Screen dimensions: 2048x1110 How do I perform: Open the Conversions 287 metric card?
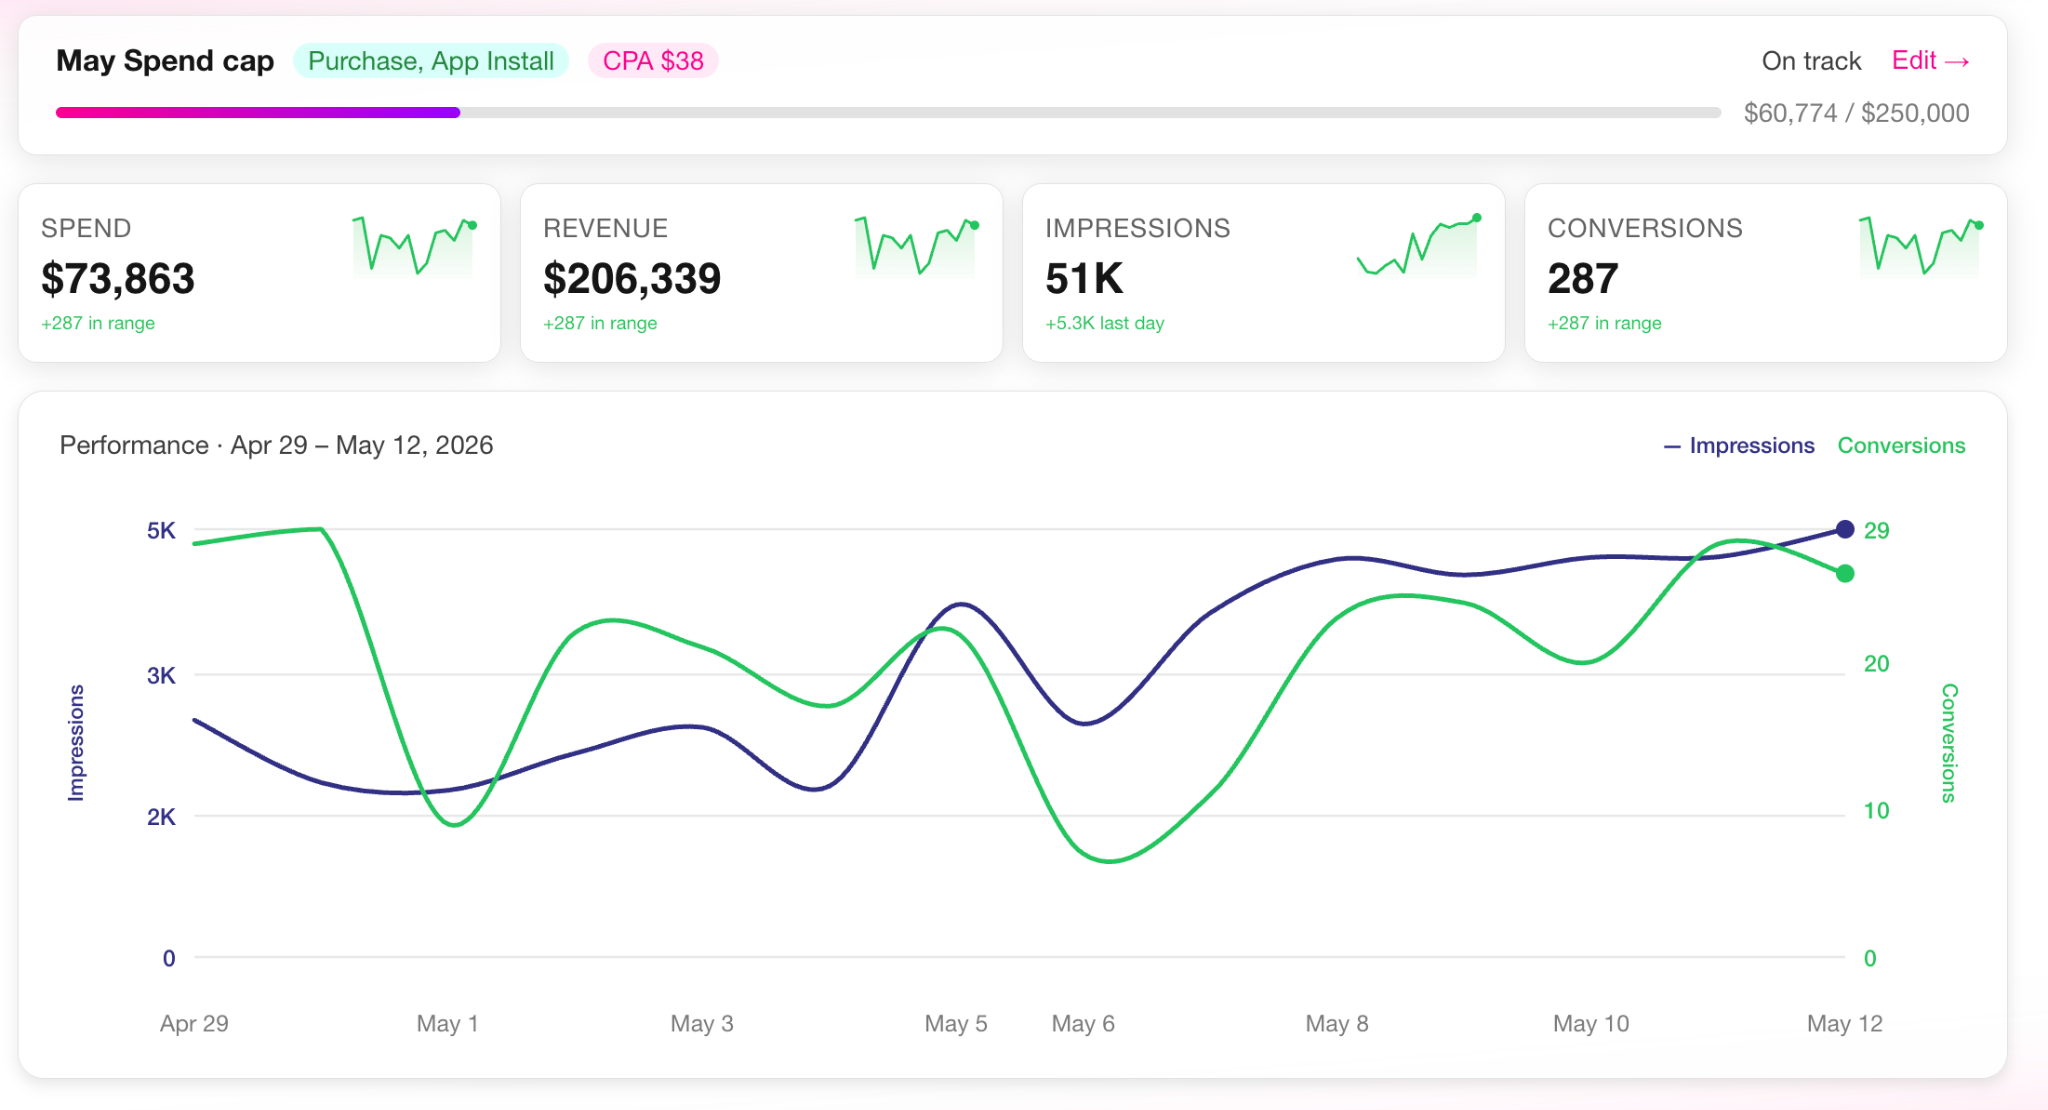click(1765, 273)
